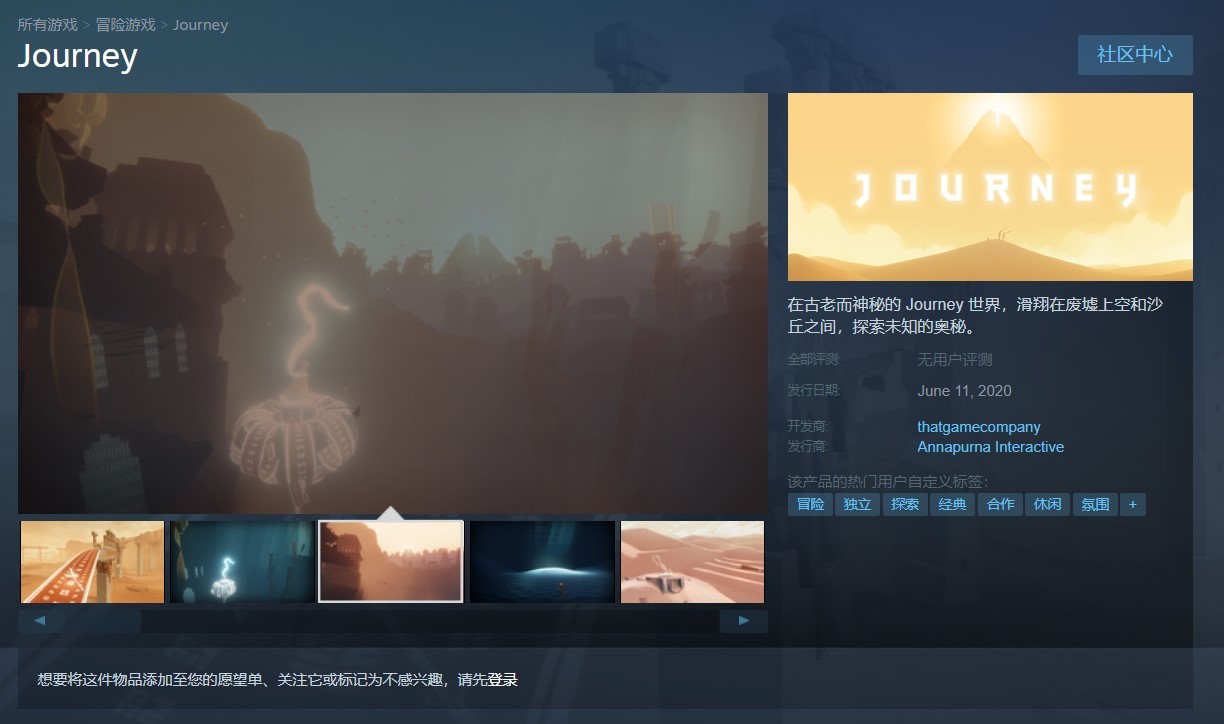Select the glowing creature underwater thumbnail
The height and width of the screenshot is (724, 1224).
[242, 562]
